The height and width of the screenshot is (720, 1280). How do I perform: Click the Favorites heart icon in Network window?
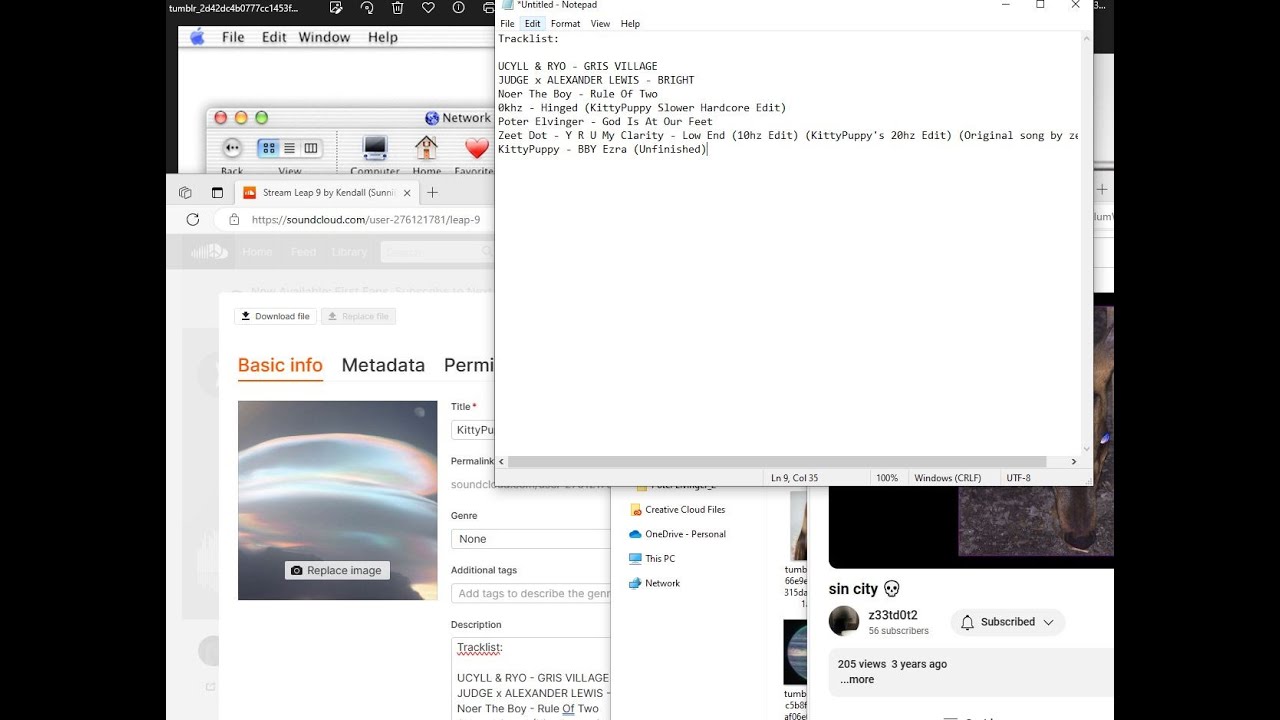coord(477,149)
